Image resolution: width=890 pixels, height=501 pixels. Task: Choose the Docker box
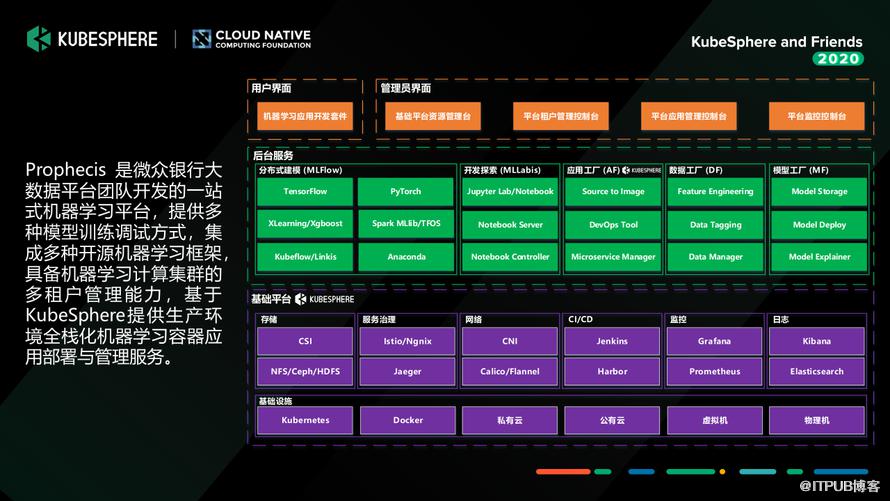pyautogui.click(x=408, y=420)
